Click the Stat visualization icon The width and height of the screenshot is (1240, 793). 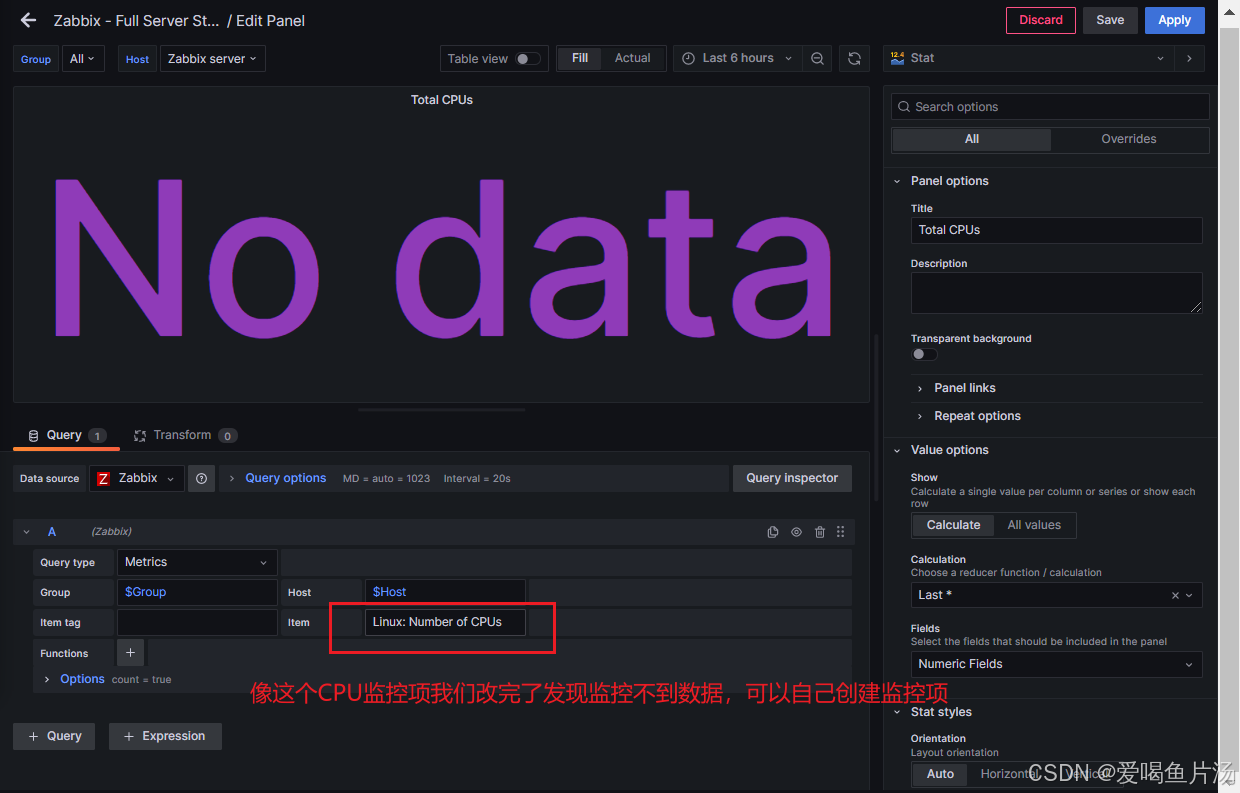897,58
